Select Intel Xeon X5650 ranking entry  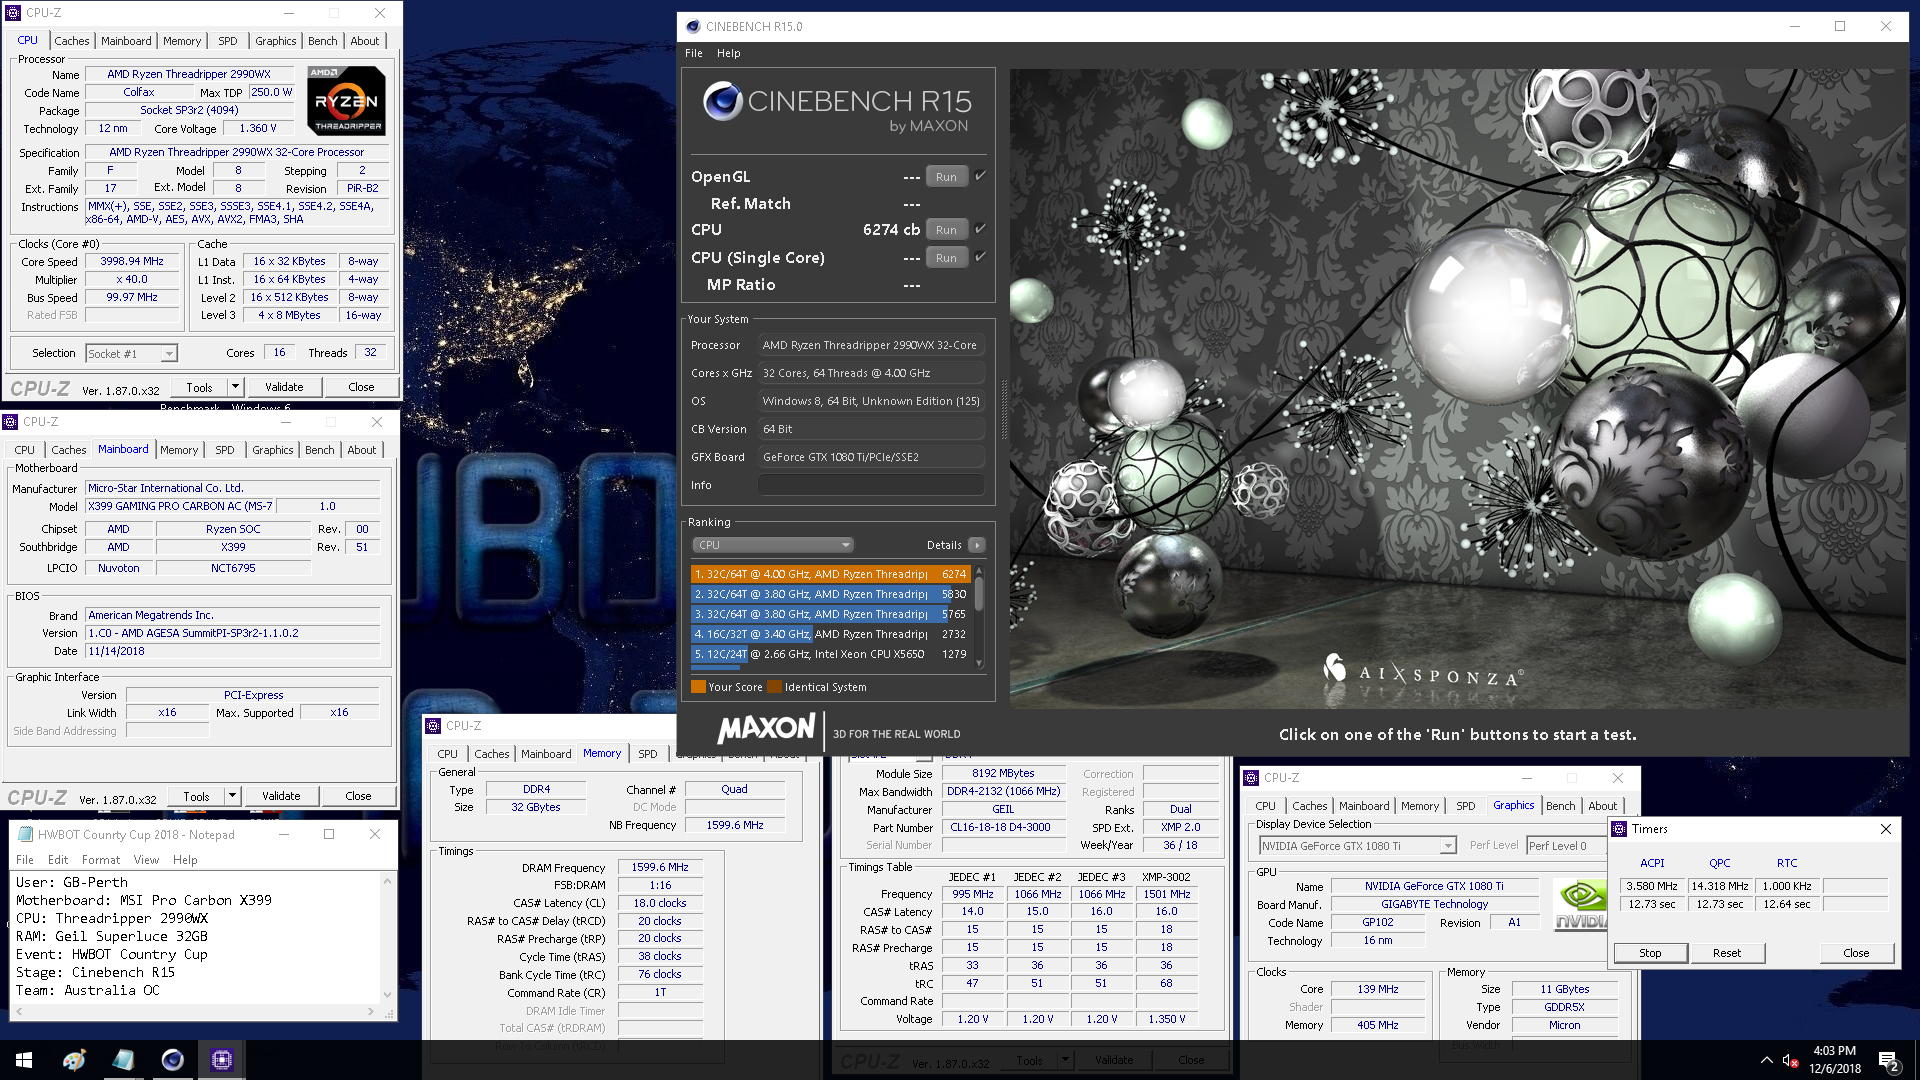click(x=830, y=654)
